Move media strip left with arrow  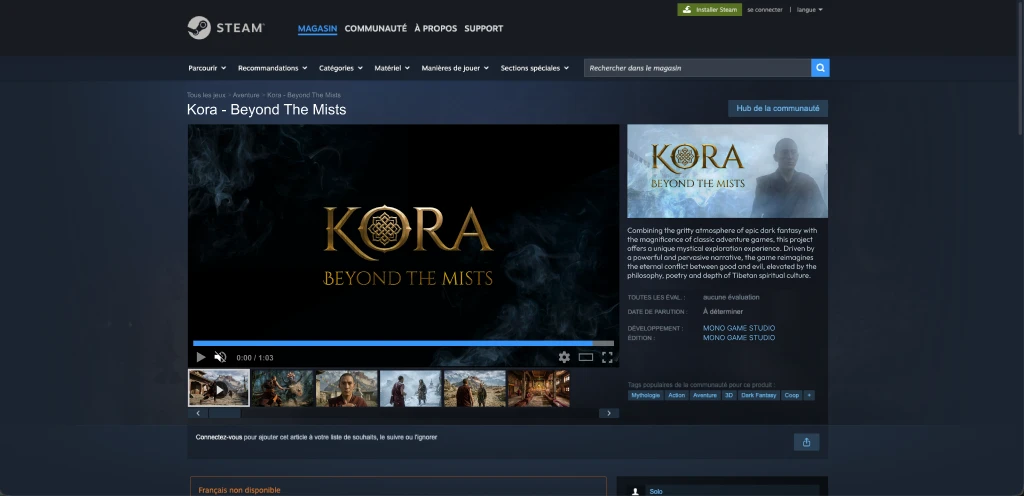coord(198,413)
